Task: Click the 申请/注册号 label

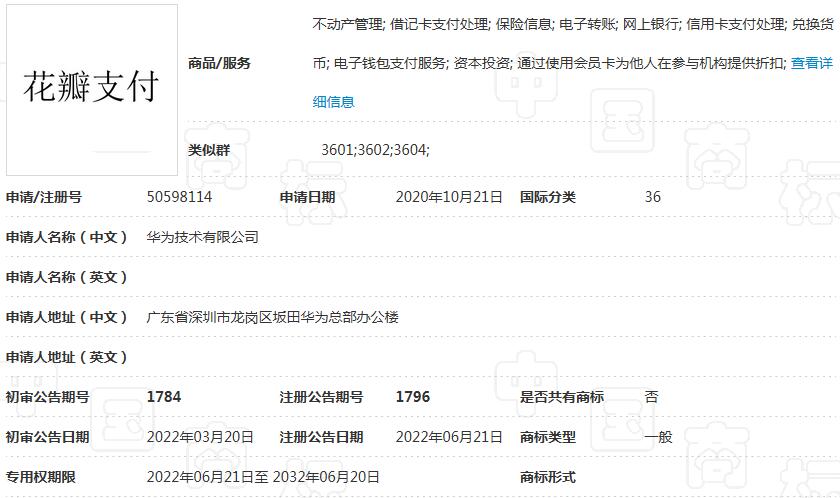Action: tap(44, 197)
